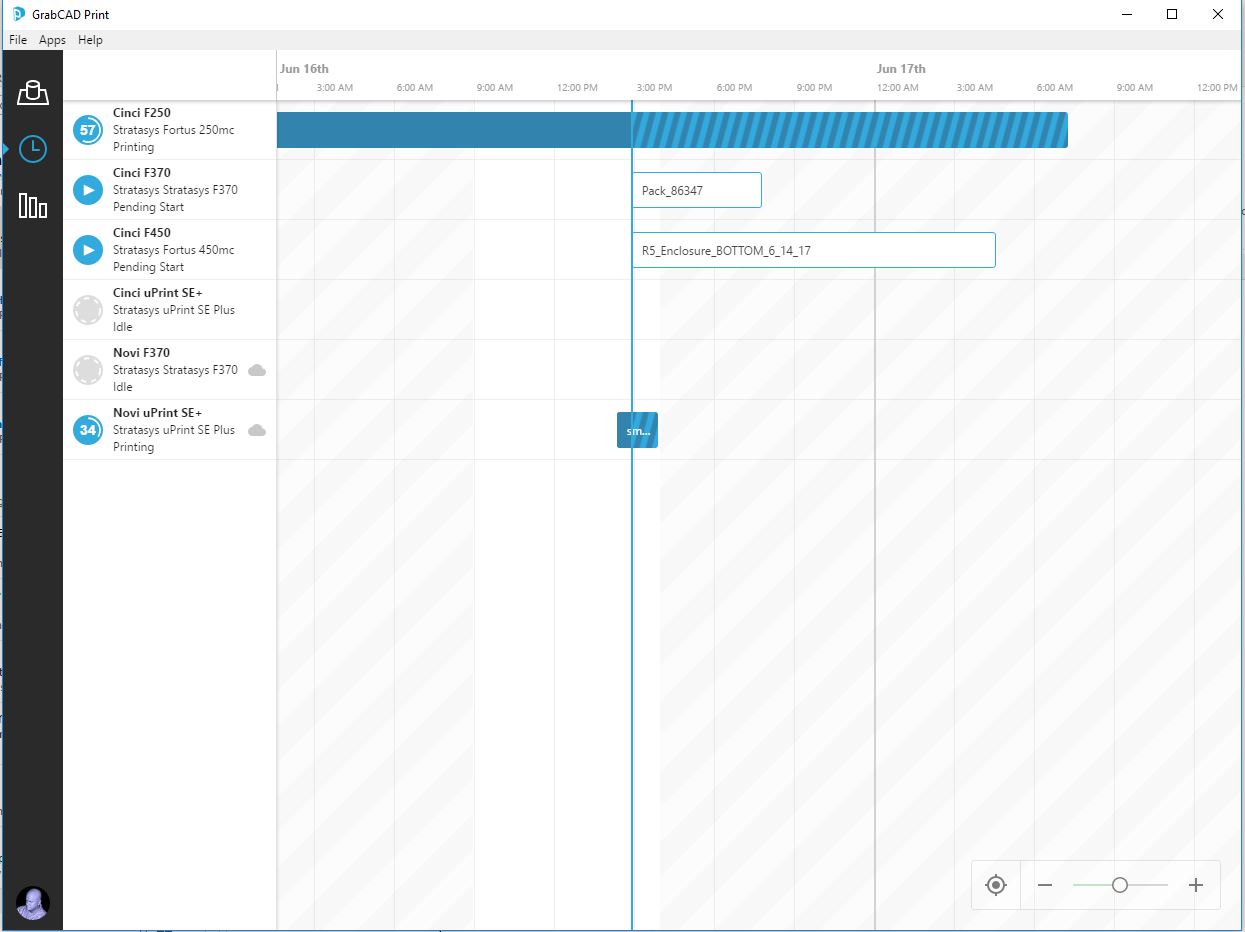The image size is (1245, 932).
Task: Start the Cinci F370 pending job play button
Action: (88, 190)
